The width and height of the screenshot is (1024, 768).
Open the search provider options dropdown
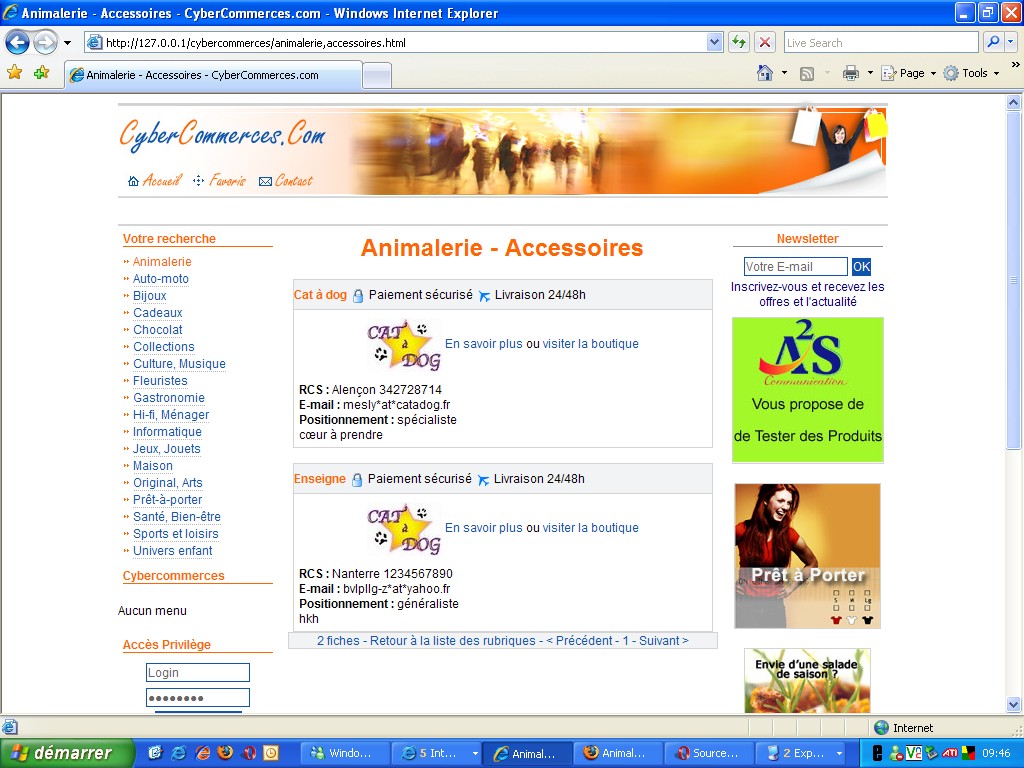click(1011, 42)
